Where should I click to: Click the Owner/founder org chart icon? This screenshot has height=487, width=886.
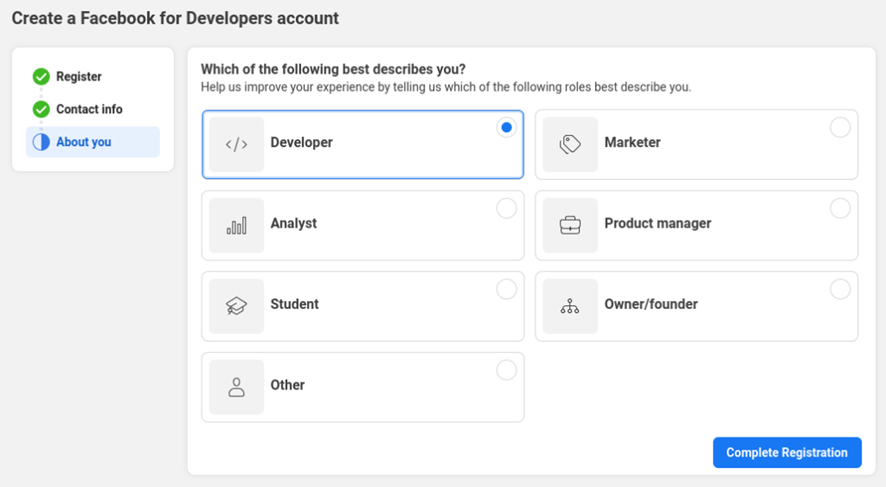tap(570, 306)
